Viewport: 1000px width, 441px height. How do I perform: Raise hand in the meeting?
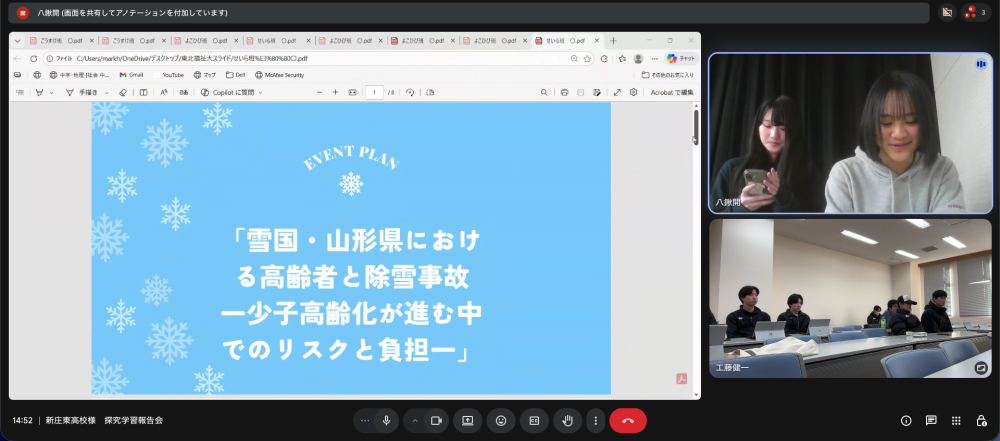tap(568, 421)
